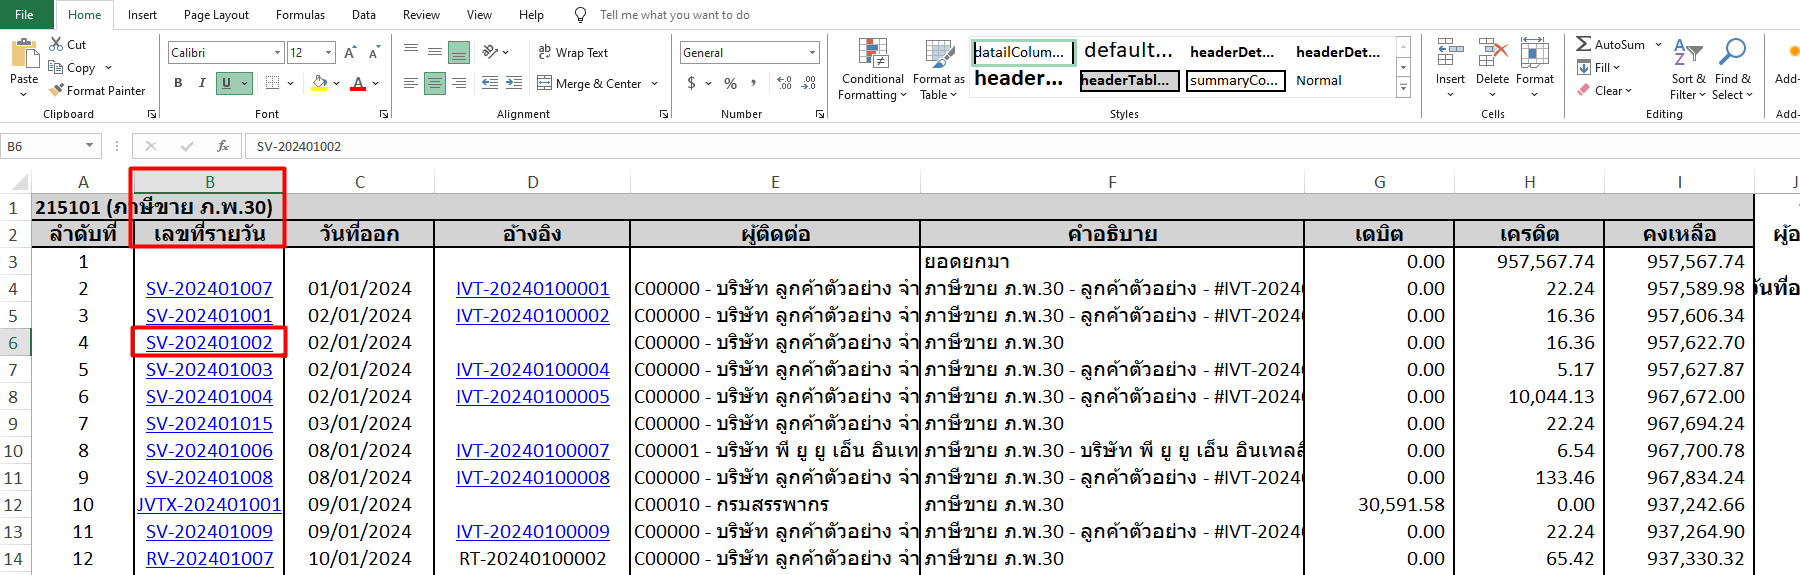Expand the cell styles gallery
1800x575 pixels.
coord(1403,88)
